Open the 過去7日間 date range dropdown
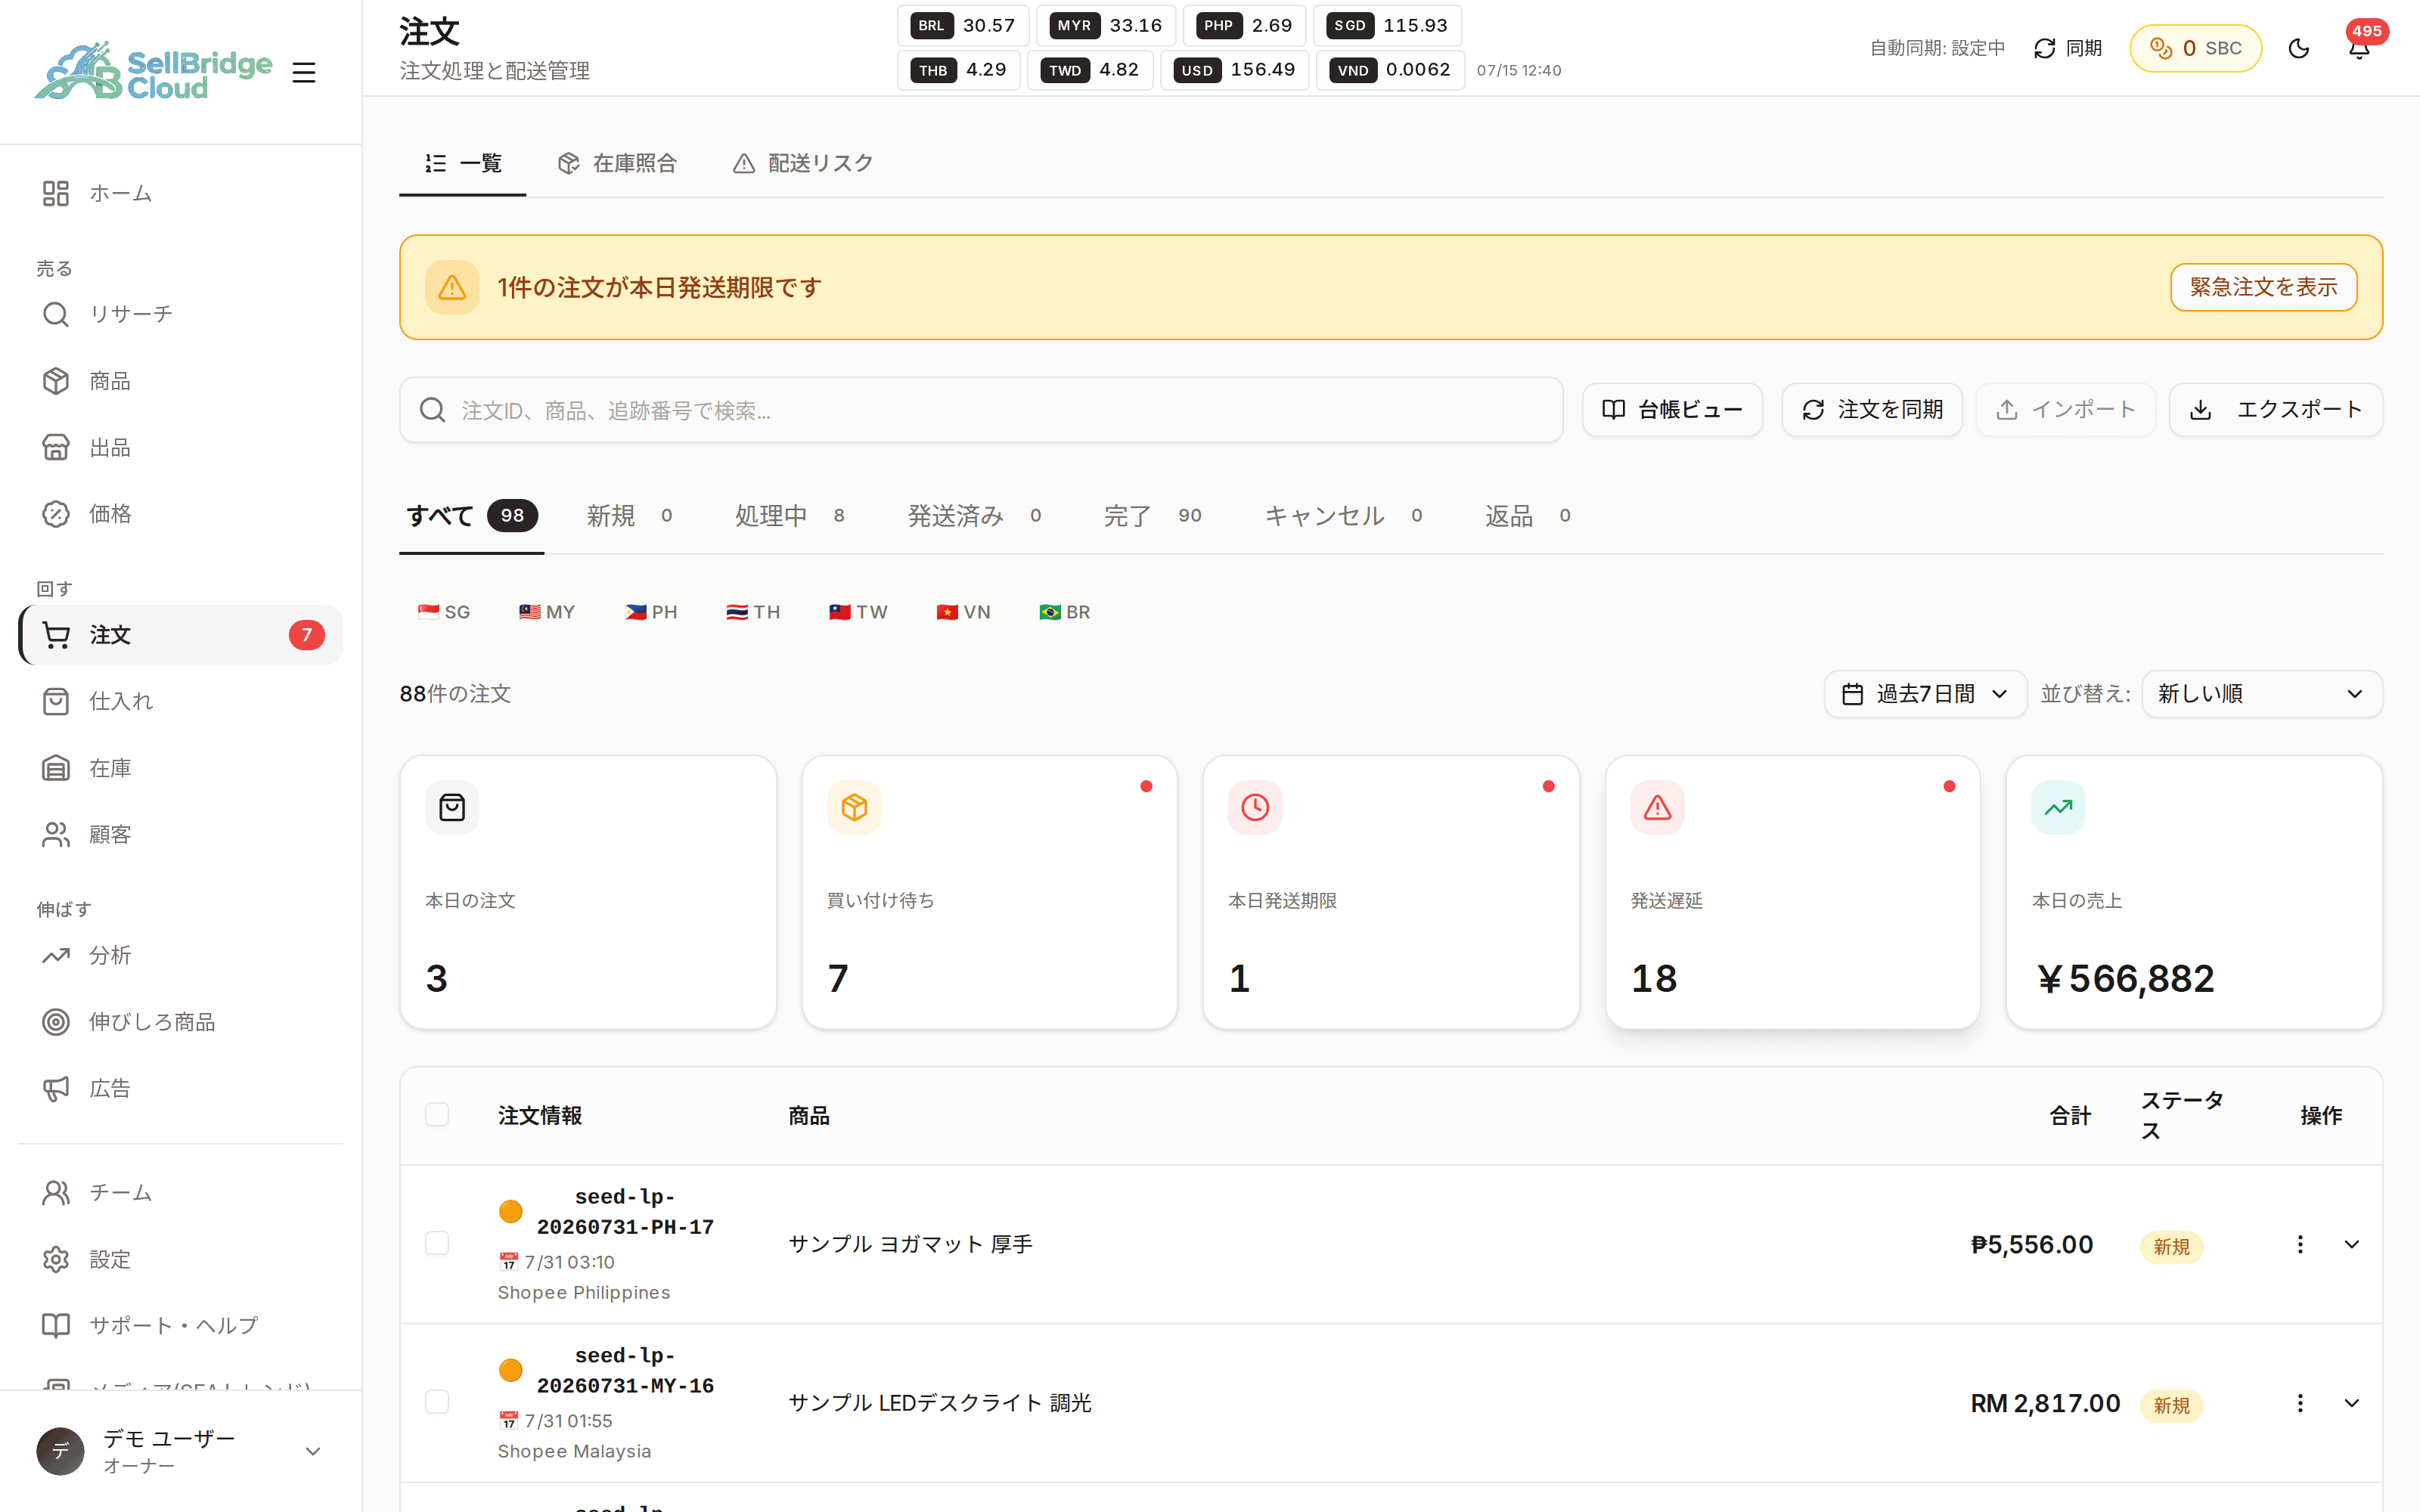 (x=1925, y=694)
